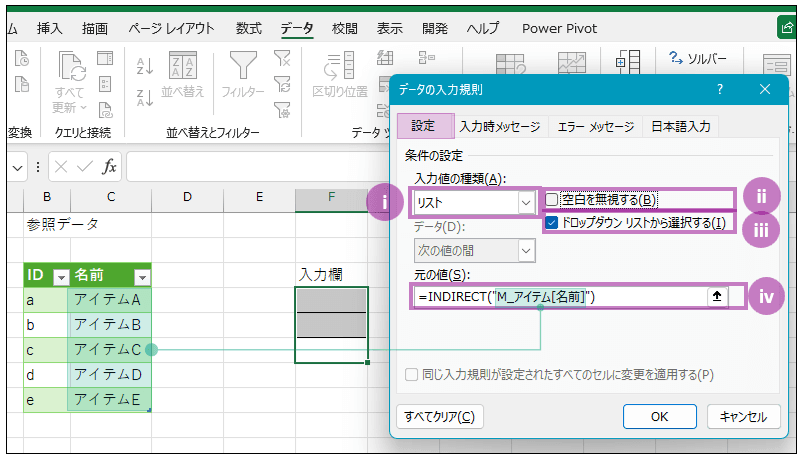
Task: Expand the すべて更新 dropdown arrow
Action: [x=83, y=107]
